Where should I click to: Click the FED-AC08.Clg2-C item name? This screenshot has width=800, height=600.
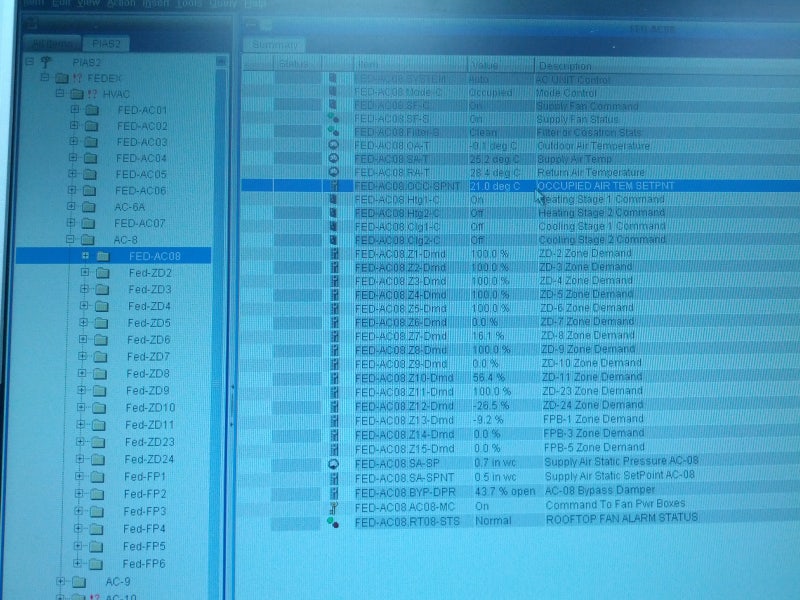pyautogui.click(x=397, y=240)
